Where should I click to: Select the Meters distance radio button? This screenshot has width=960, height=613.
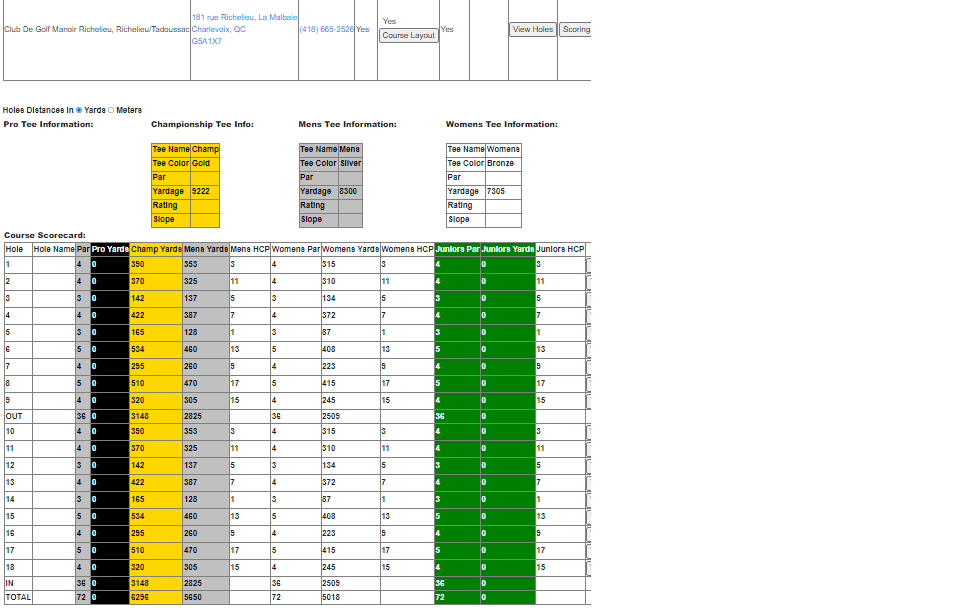click(x=111, y=110)
